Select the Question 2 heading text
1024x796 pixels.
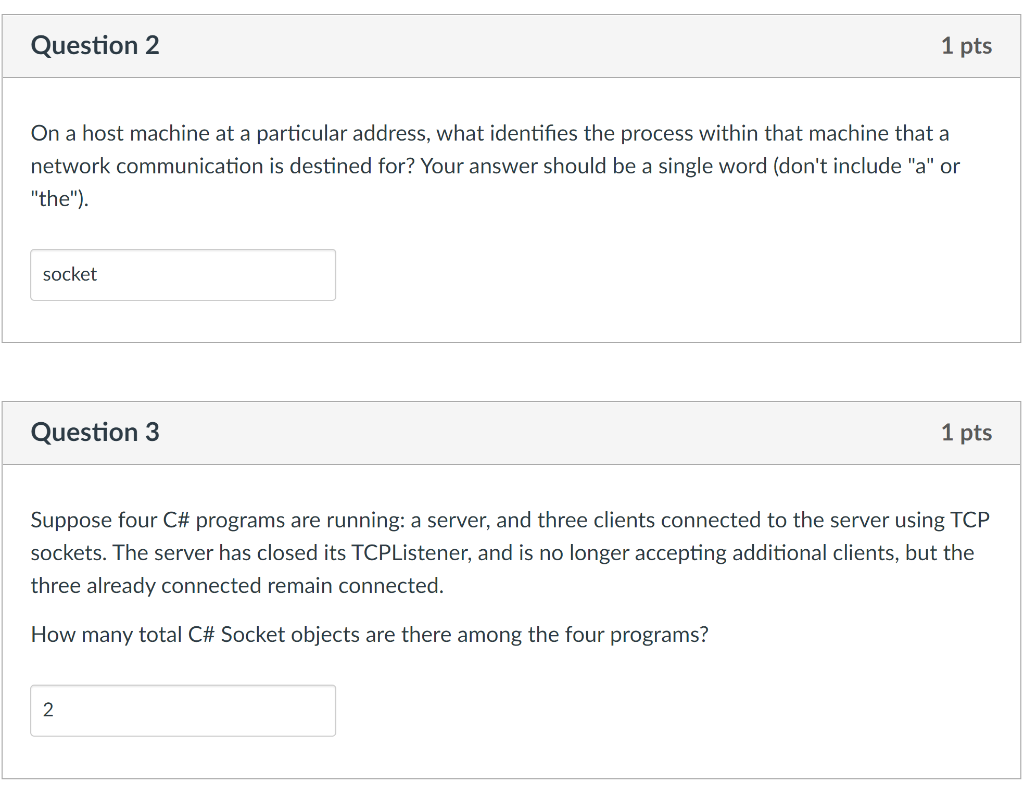click(95, 46)
